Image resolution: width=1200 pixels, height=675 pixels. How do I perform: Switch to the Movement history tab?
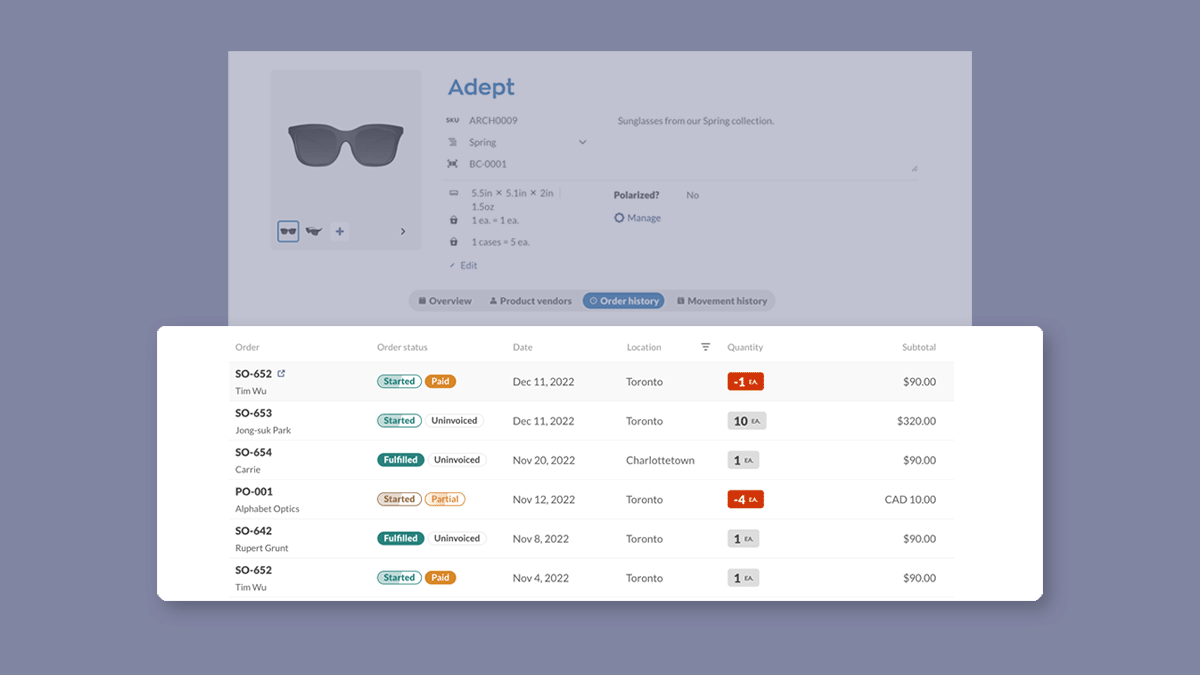[x=722, y=300]
